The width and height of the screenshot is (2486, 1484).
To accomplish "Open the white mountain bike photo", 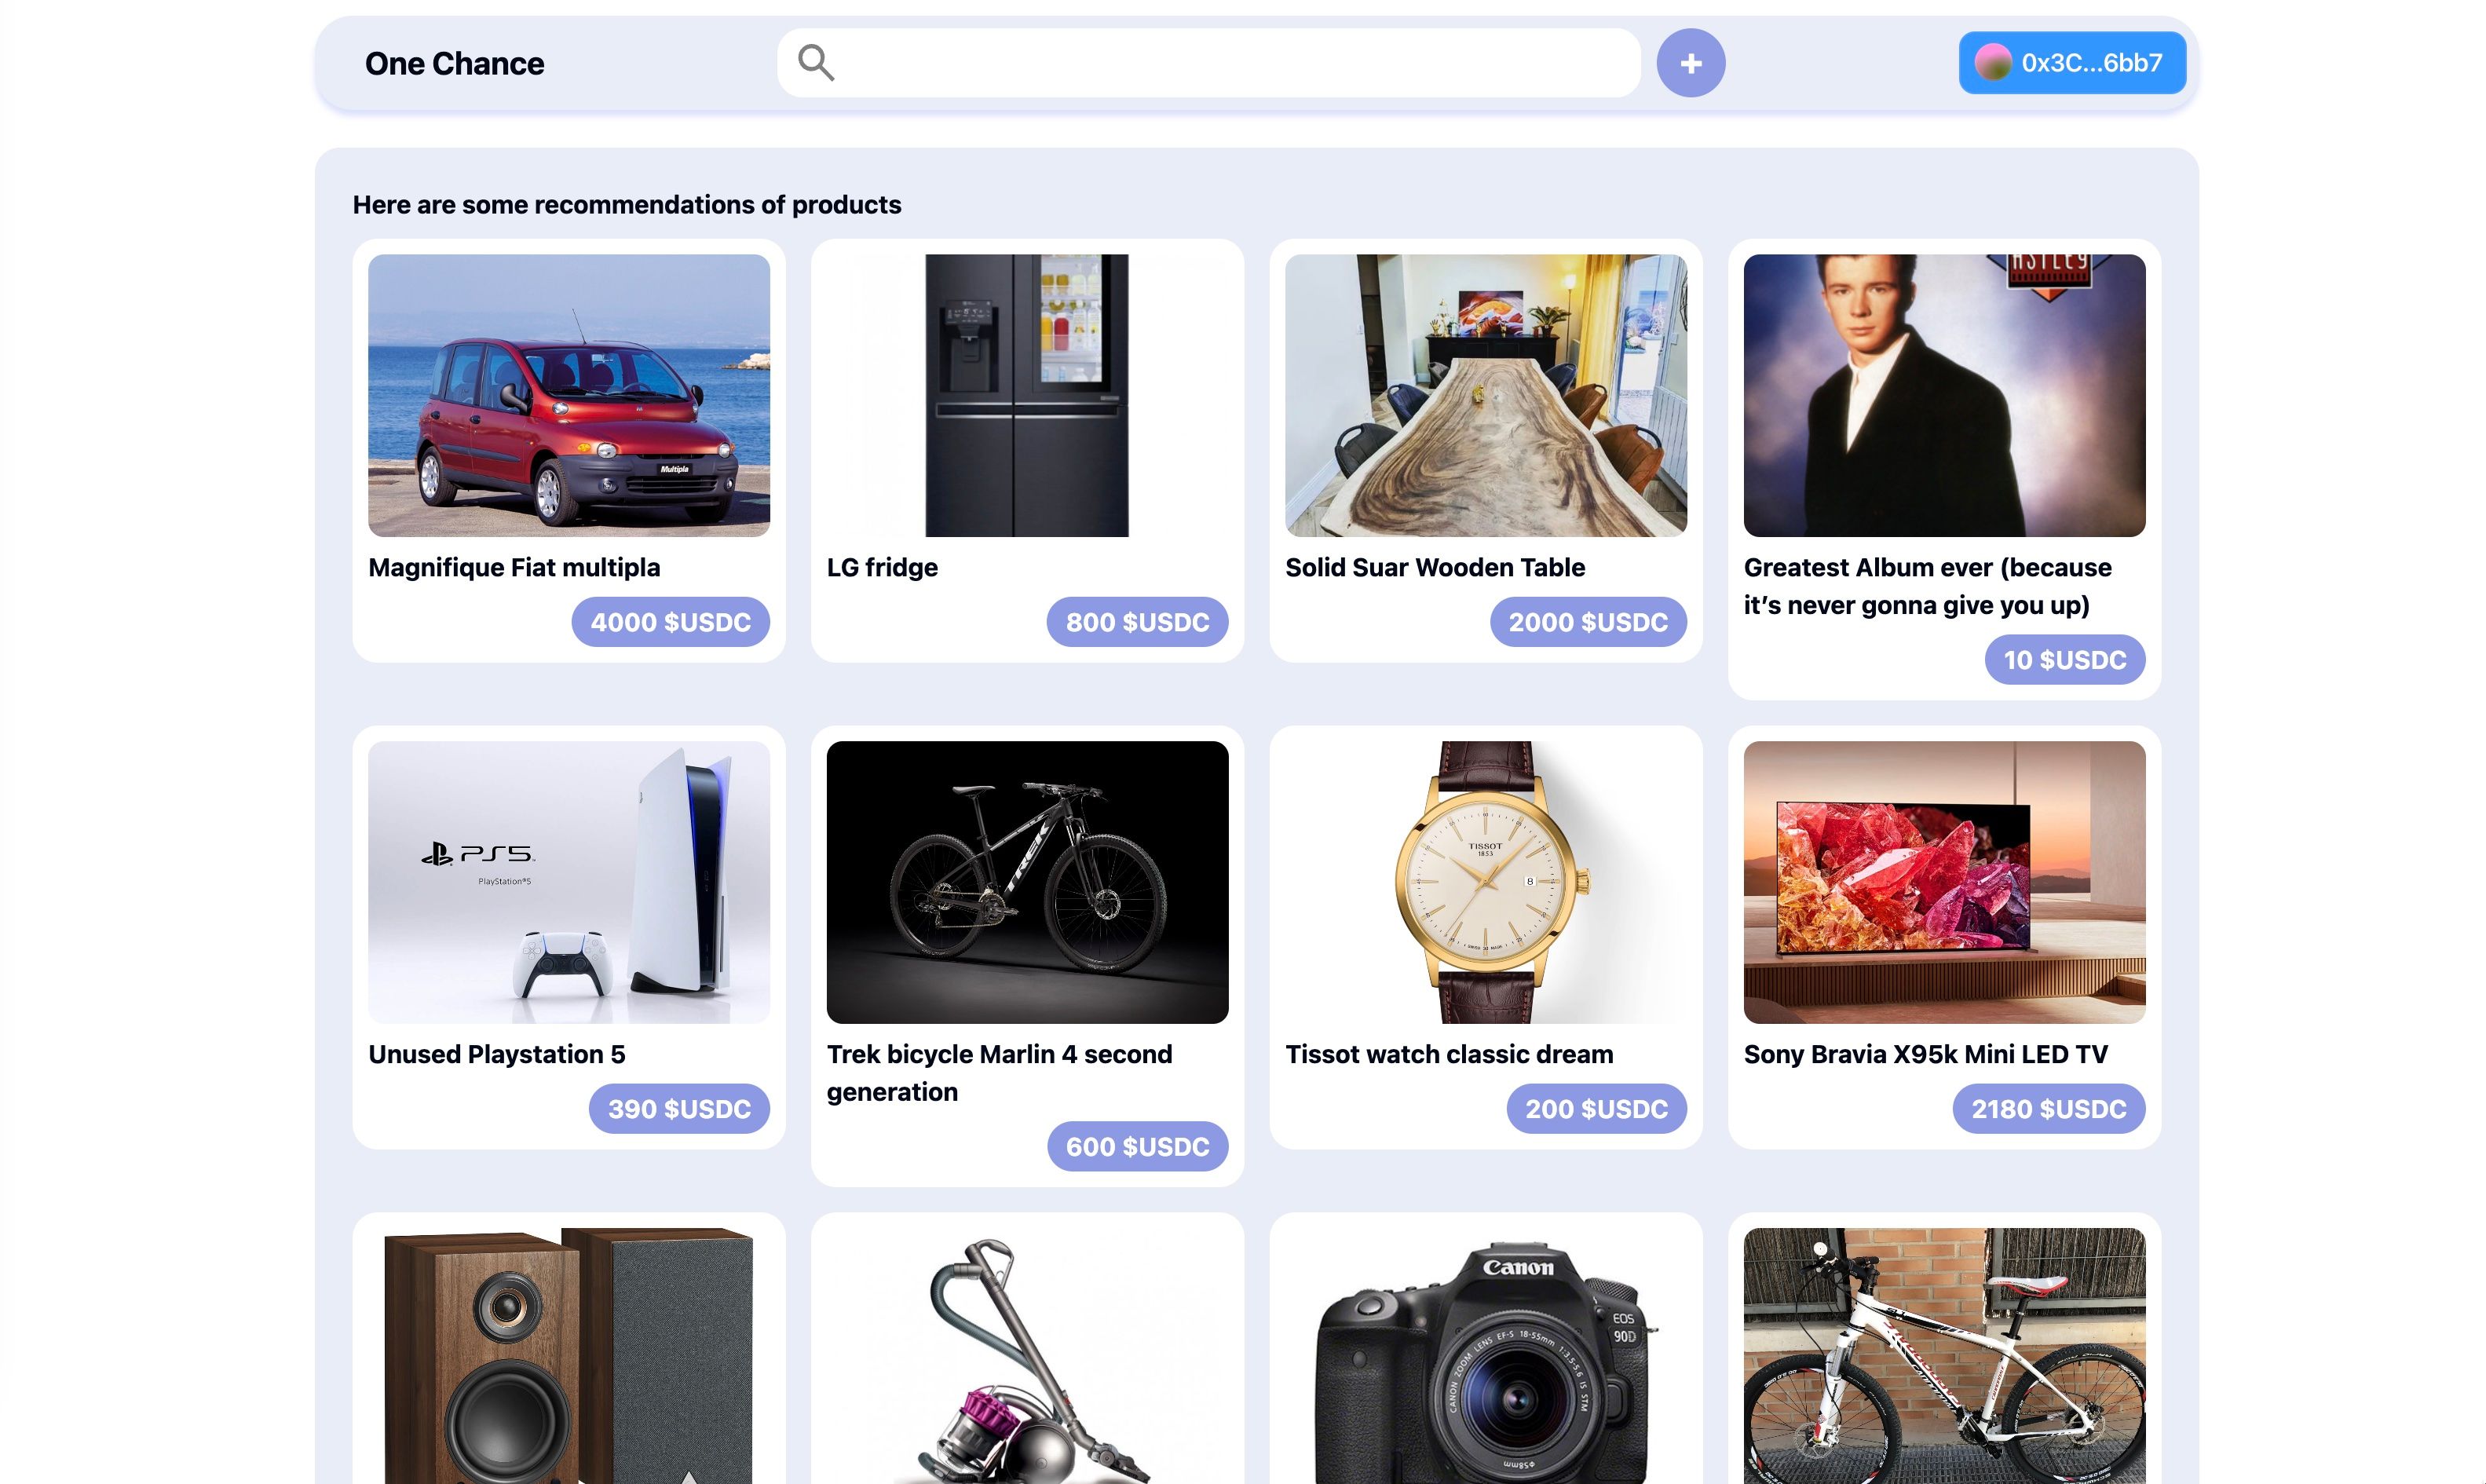I will (x=1944, y=1356).
